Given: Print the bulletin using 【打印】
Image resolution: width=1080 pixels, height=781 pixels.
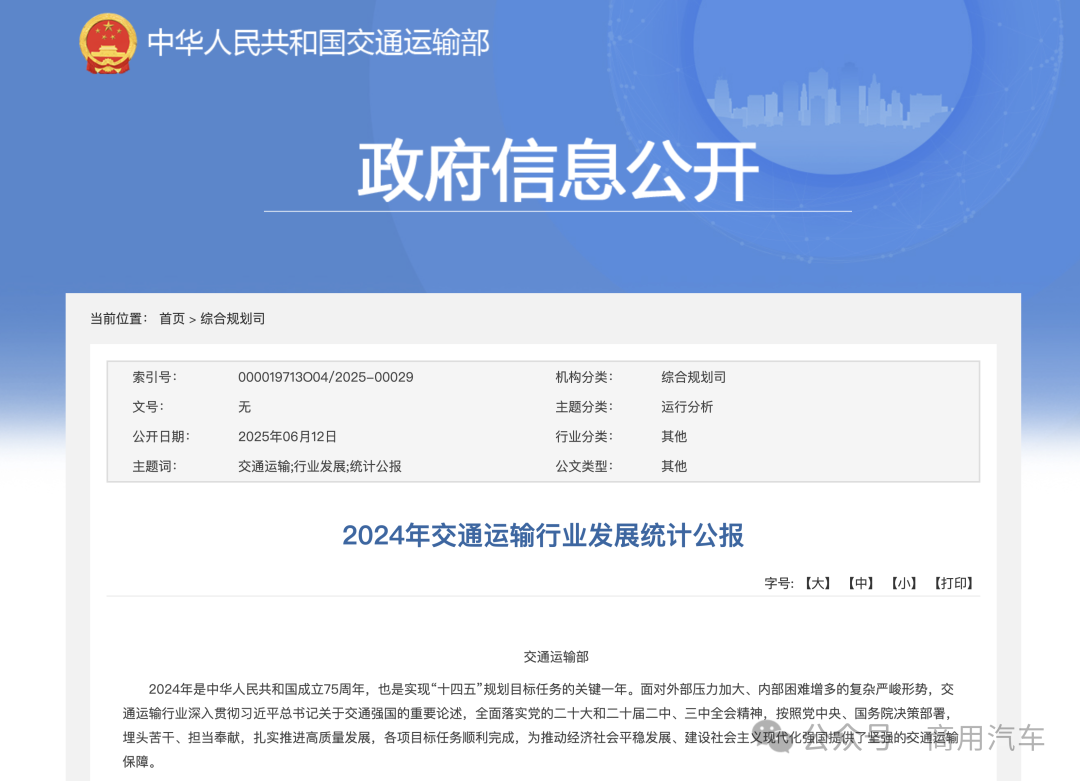Looking at the screenshot, I should coord(953,583).
